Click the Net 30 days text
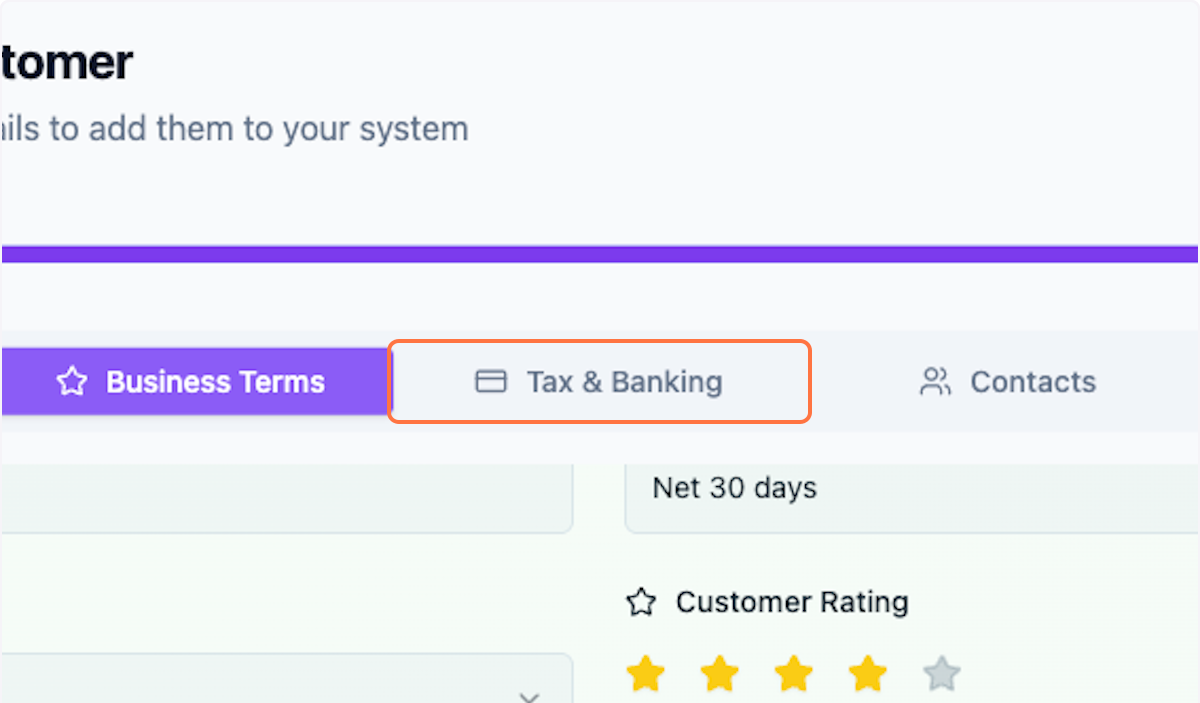The image size is (1200, 703). click(734, 488)
